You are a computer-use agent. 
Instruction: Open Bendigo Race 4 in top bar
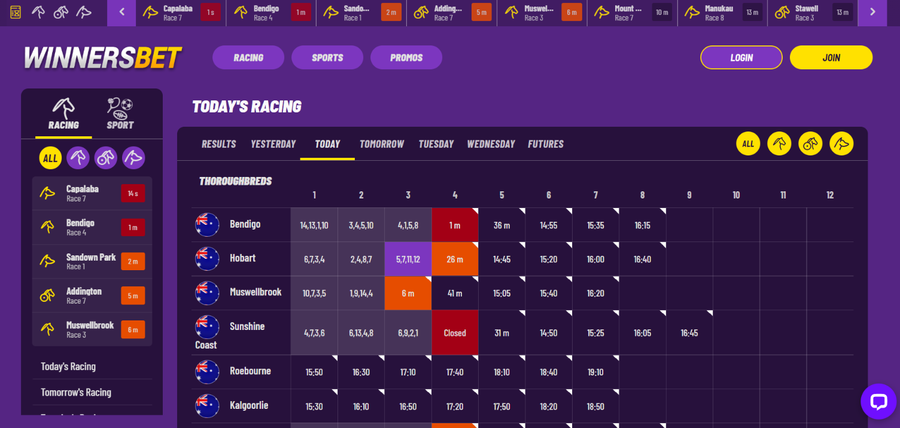[x=271, y=13]
